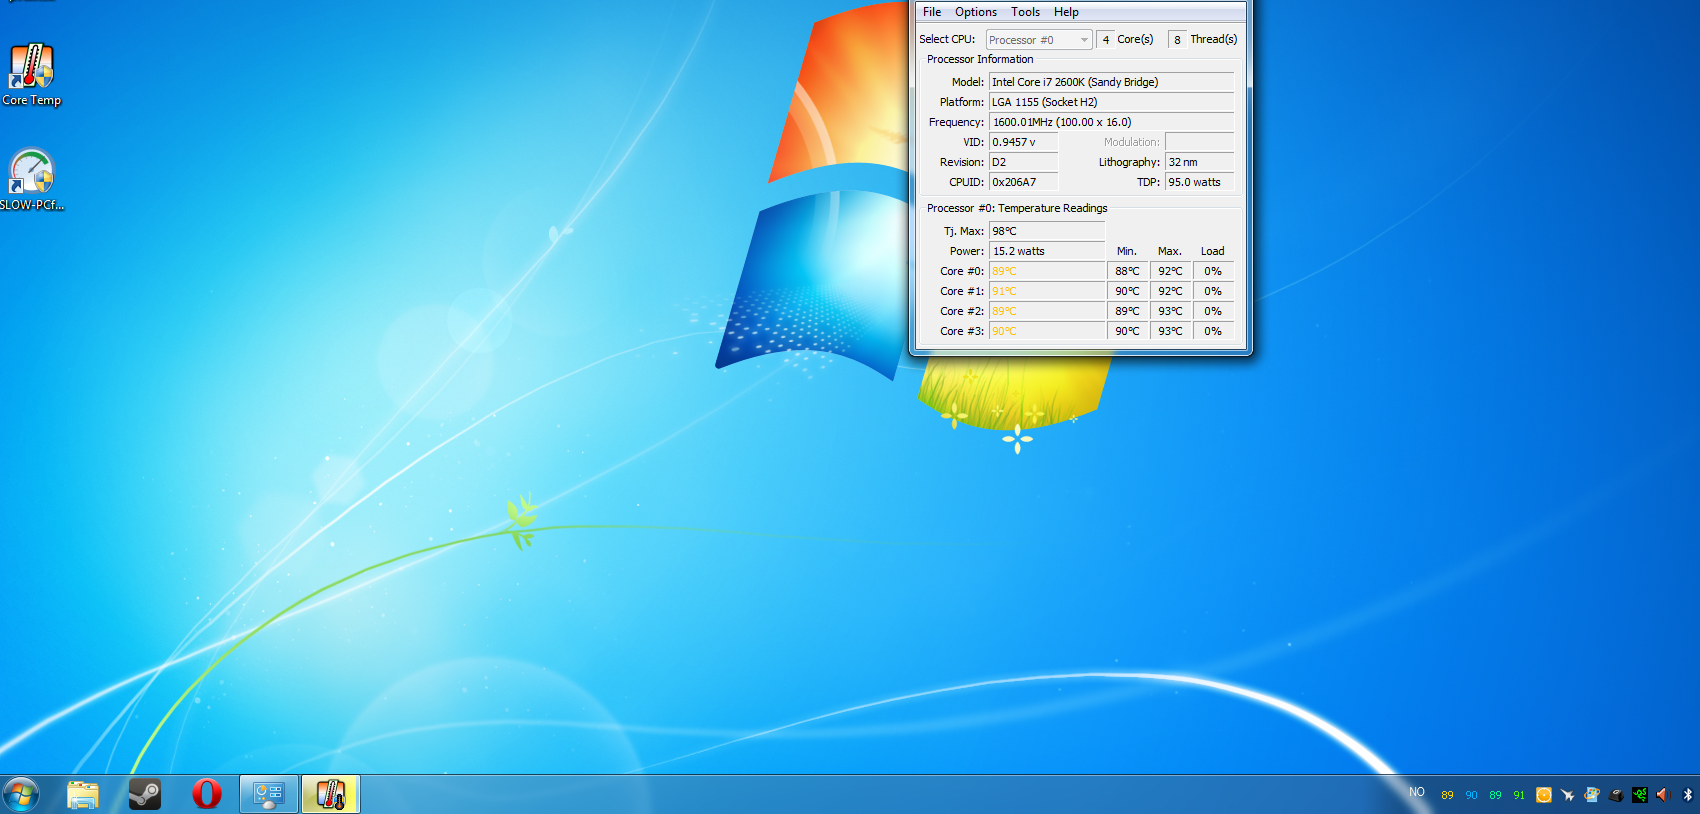Click the Frequency field 1600.01MHz
Image resolution: width=1700 pixels, height=814 pixels.
[x=1111, y=122]
